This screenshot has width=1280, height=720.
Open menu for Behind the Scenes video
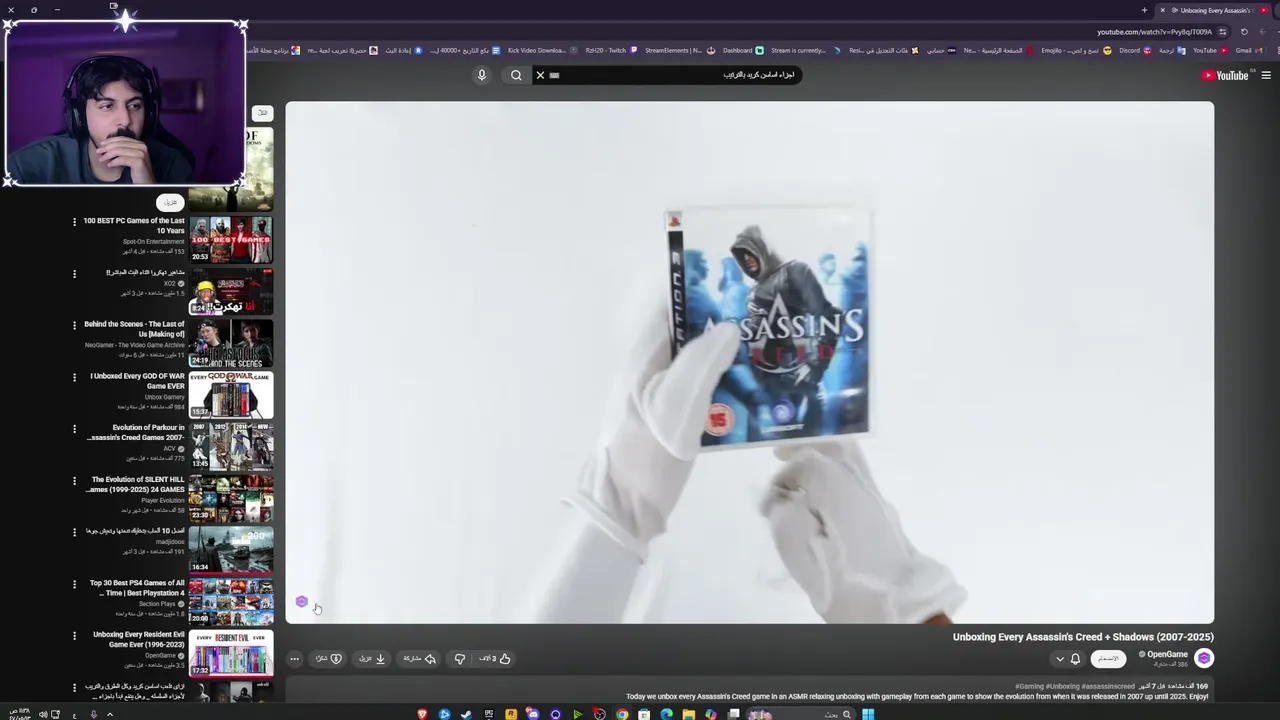pyautogui.click(x=74, y=325)
